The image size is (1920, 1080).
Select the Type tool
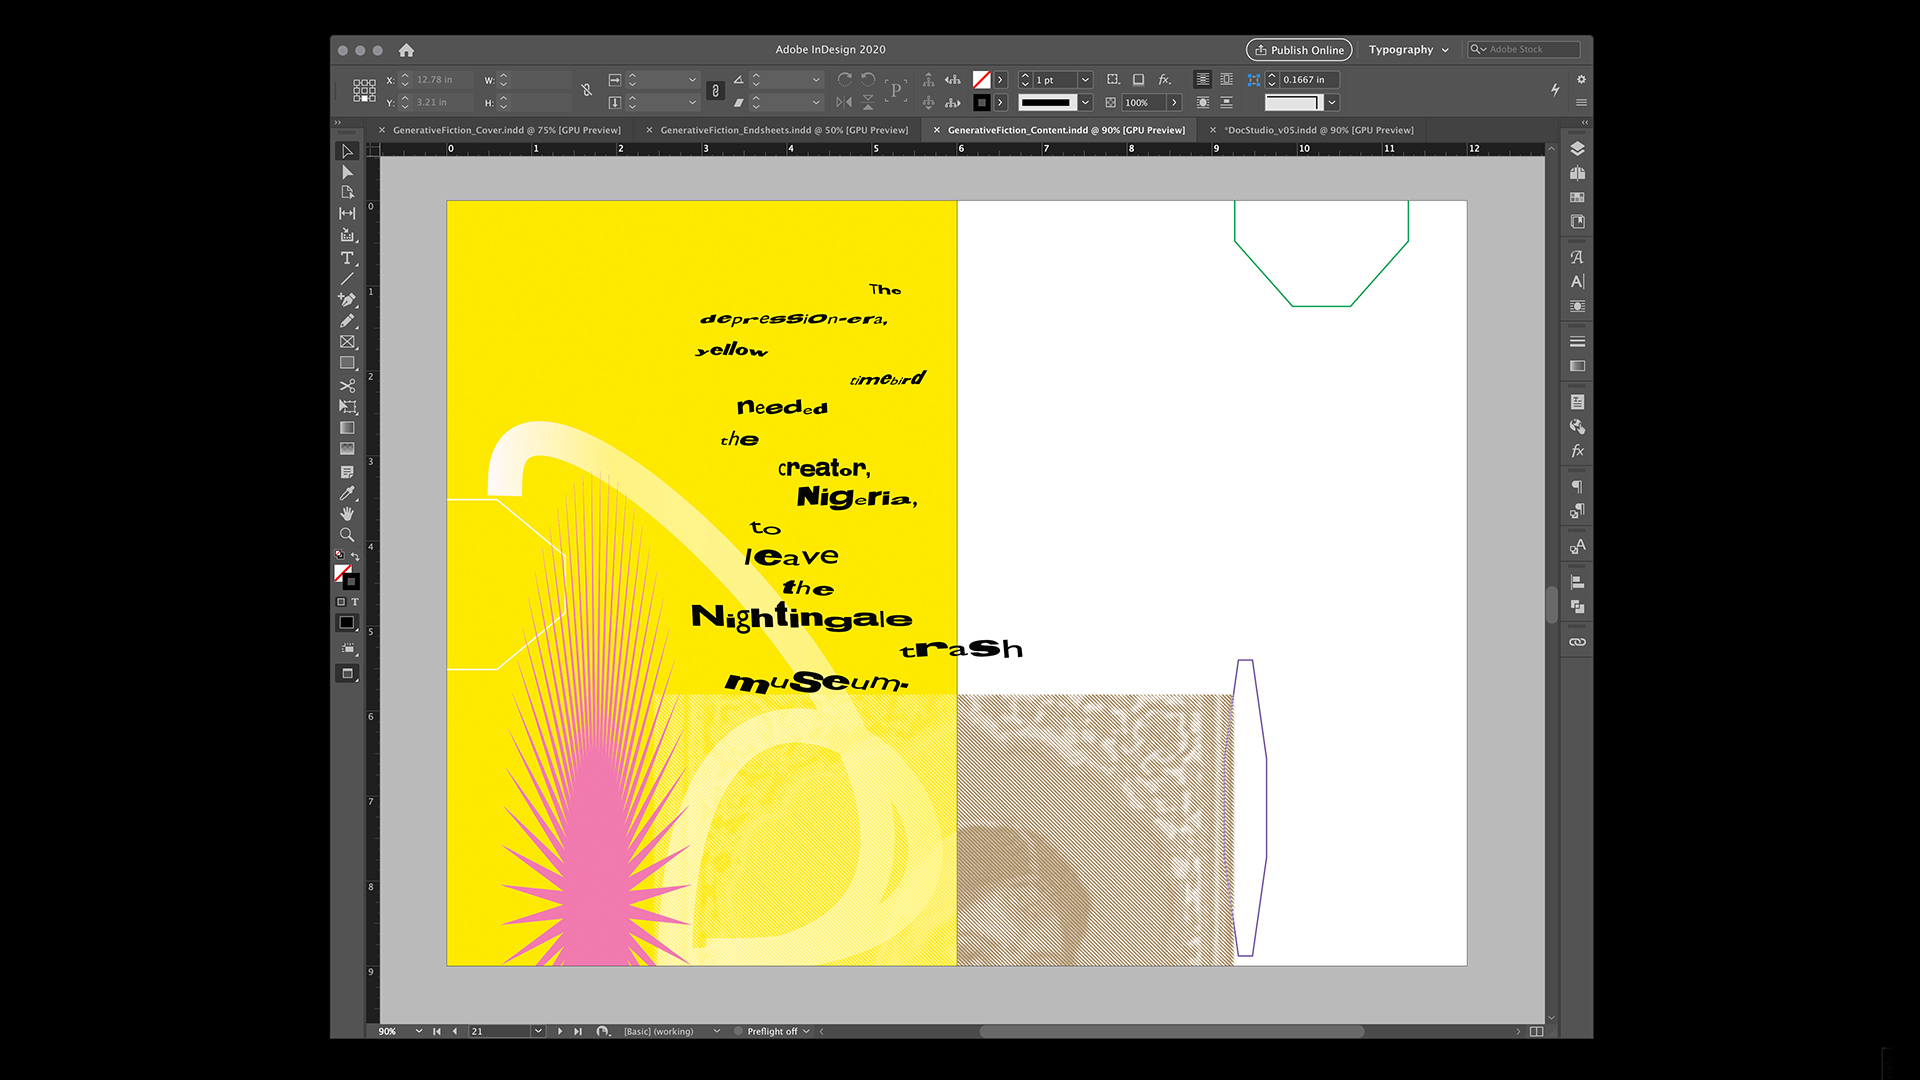click(x=347, y=258)
